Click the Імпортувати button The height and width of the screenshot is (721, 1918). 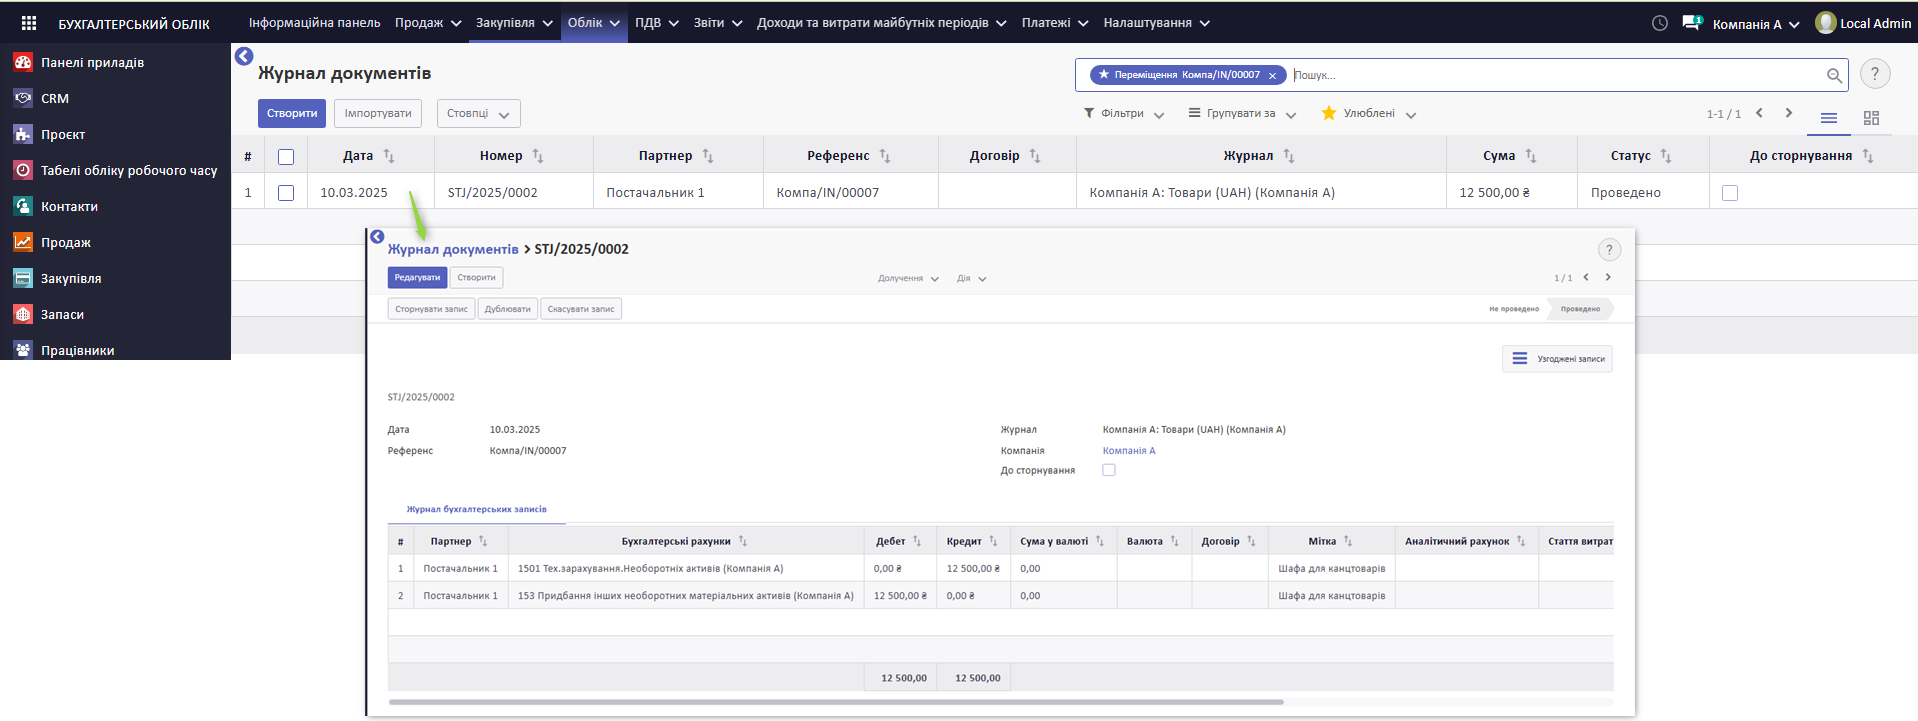(378, 113)
